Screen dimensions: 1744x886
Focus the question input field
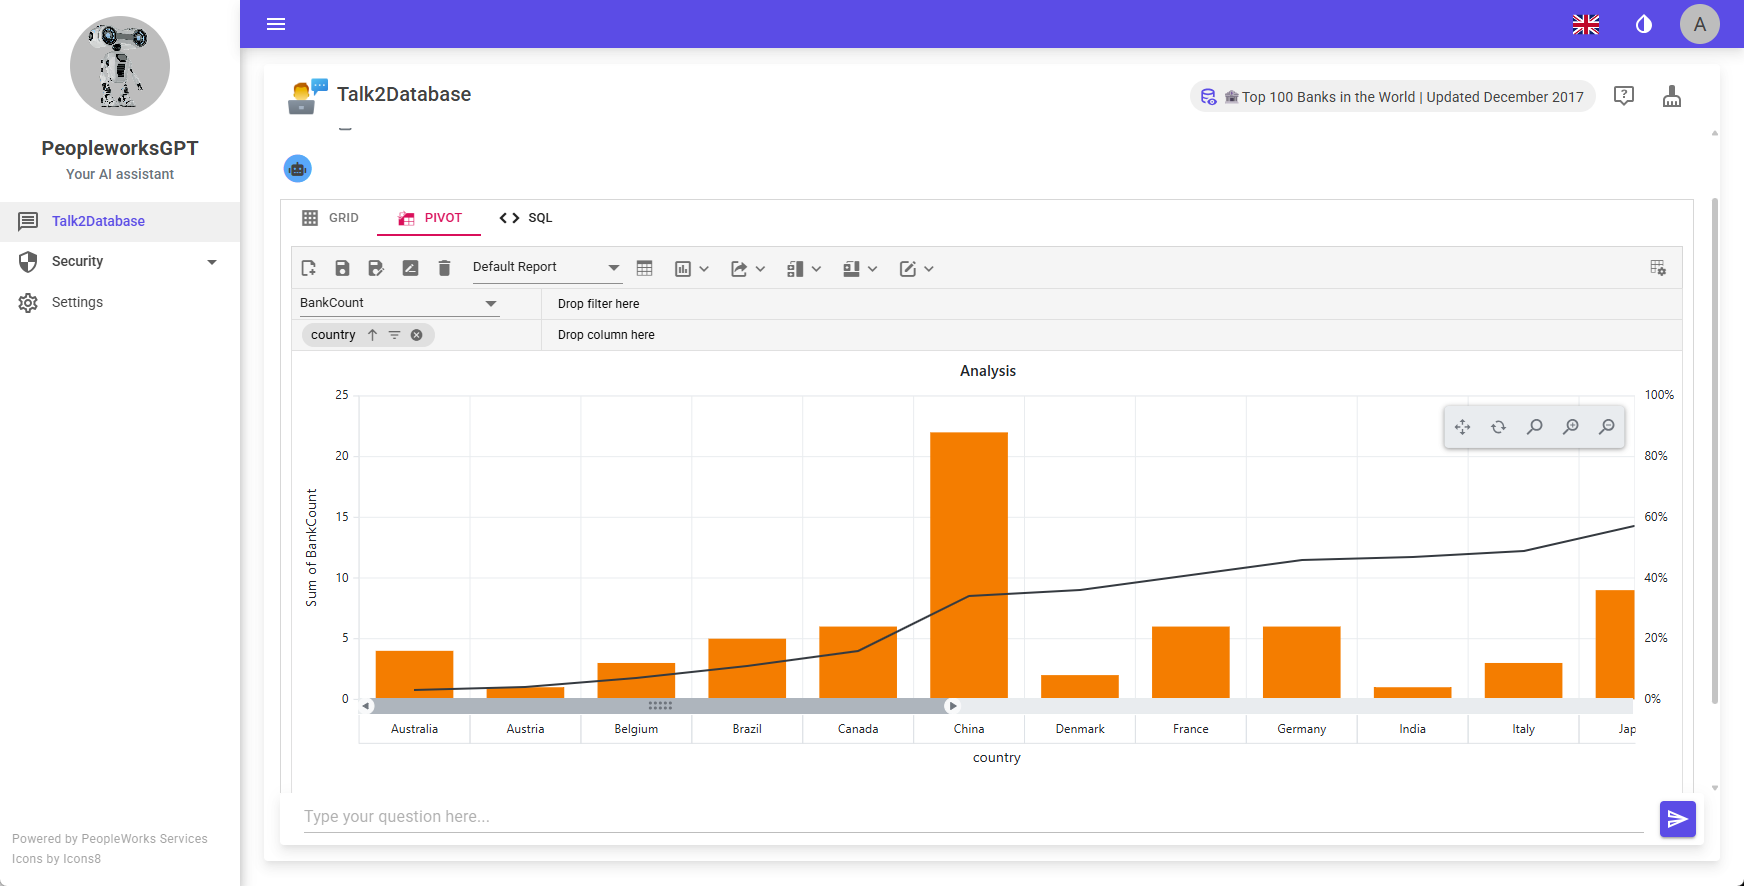[974, 817]
